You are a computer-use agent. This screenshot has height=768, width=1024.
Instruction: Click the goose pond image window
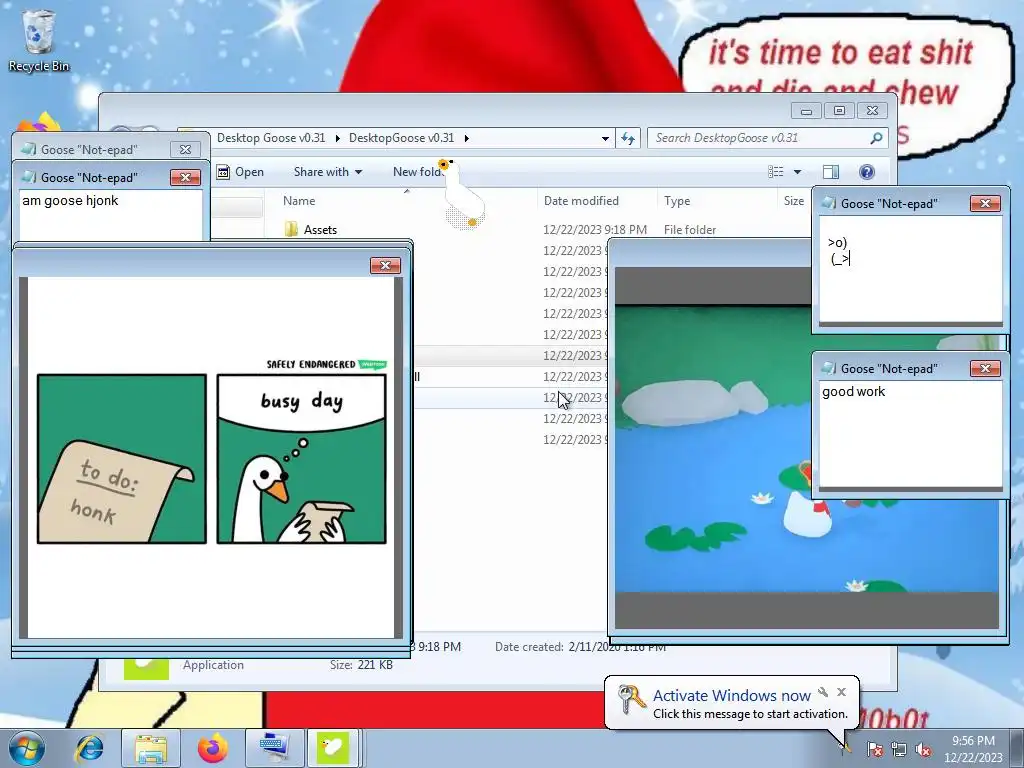pos(712,449)
